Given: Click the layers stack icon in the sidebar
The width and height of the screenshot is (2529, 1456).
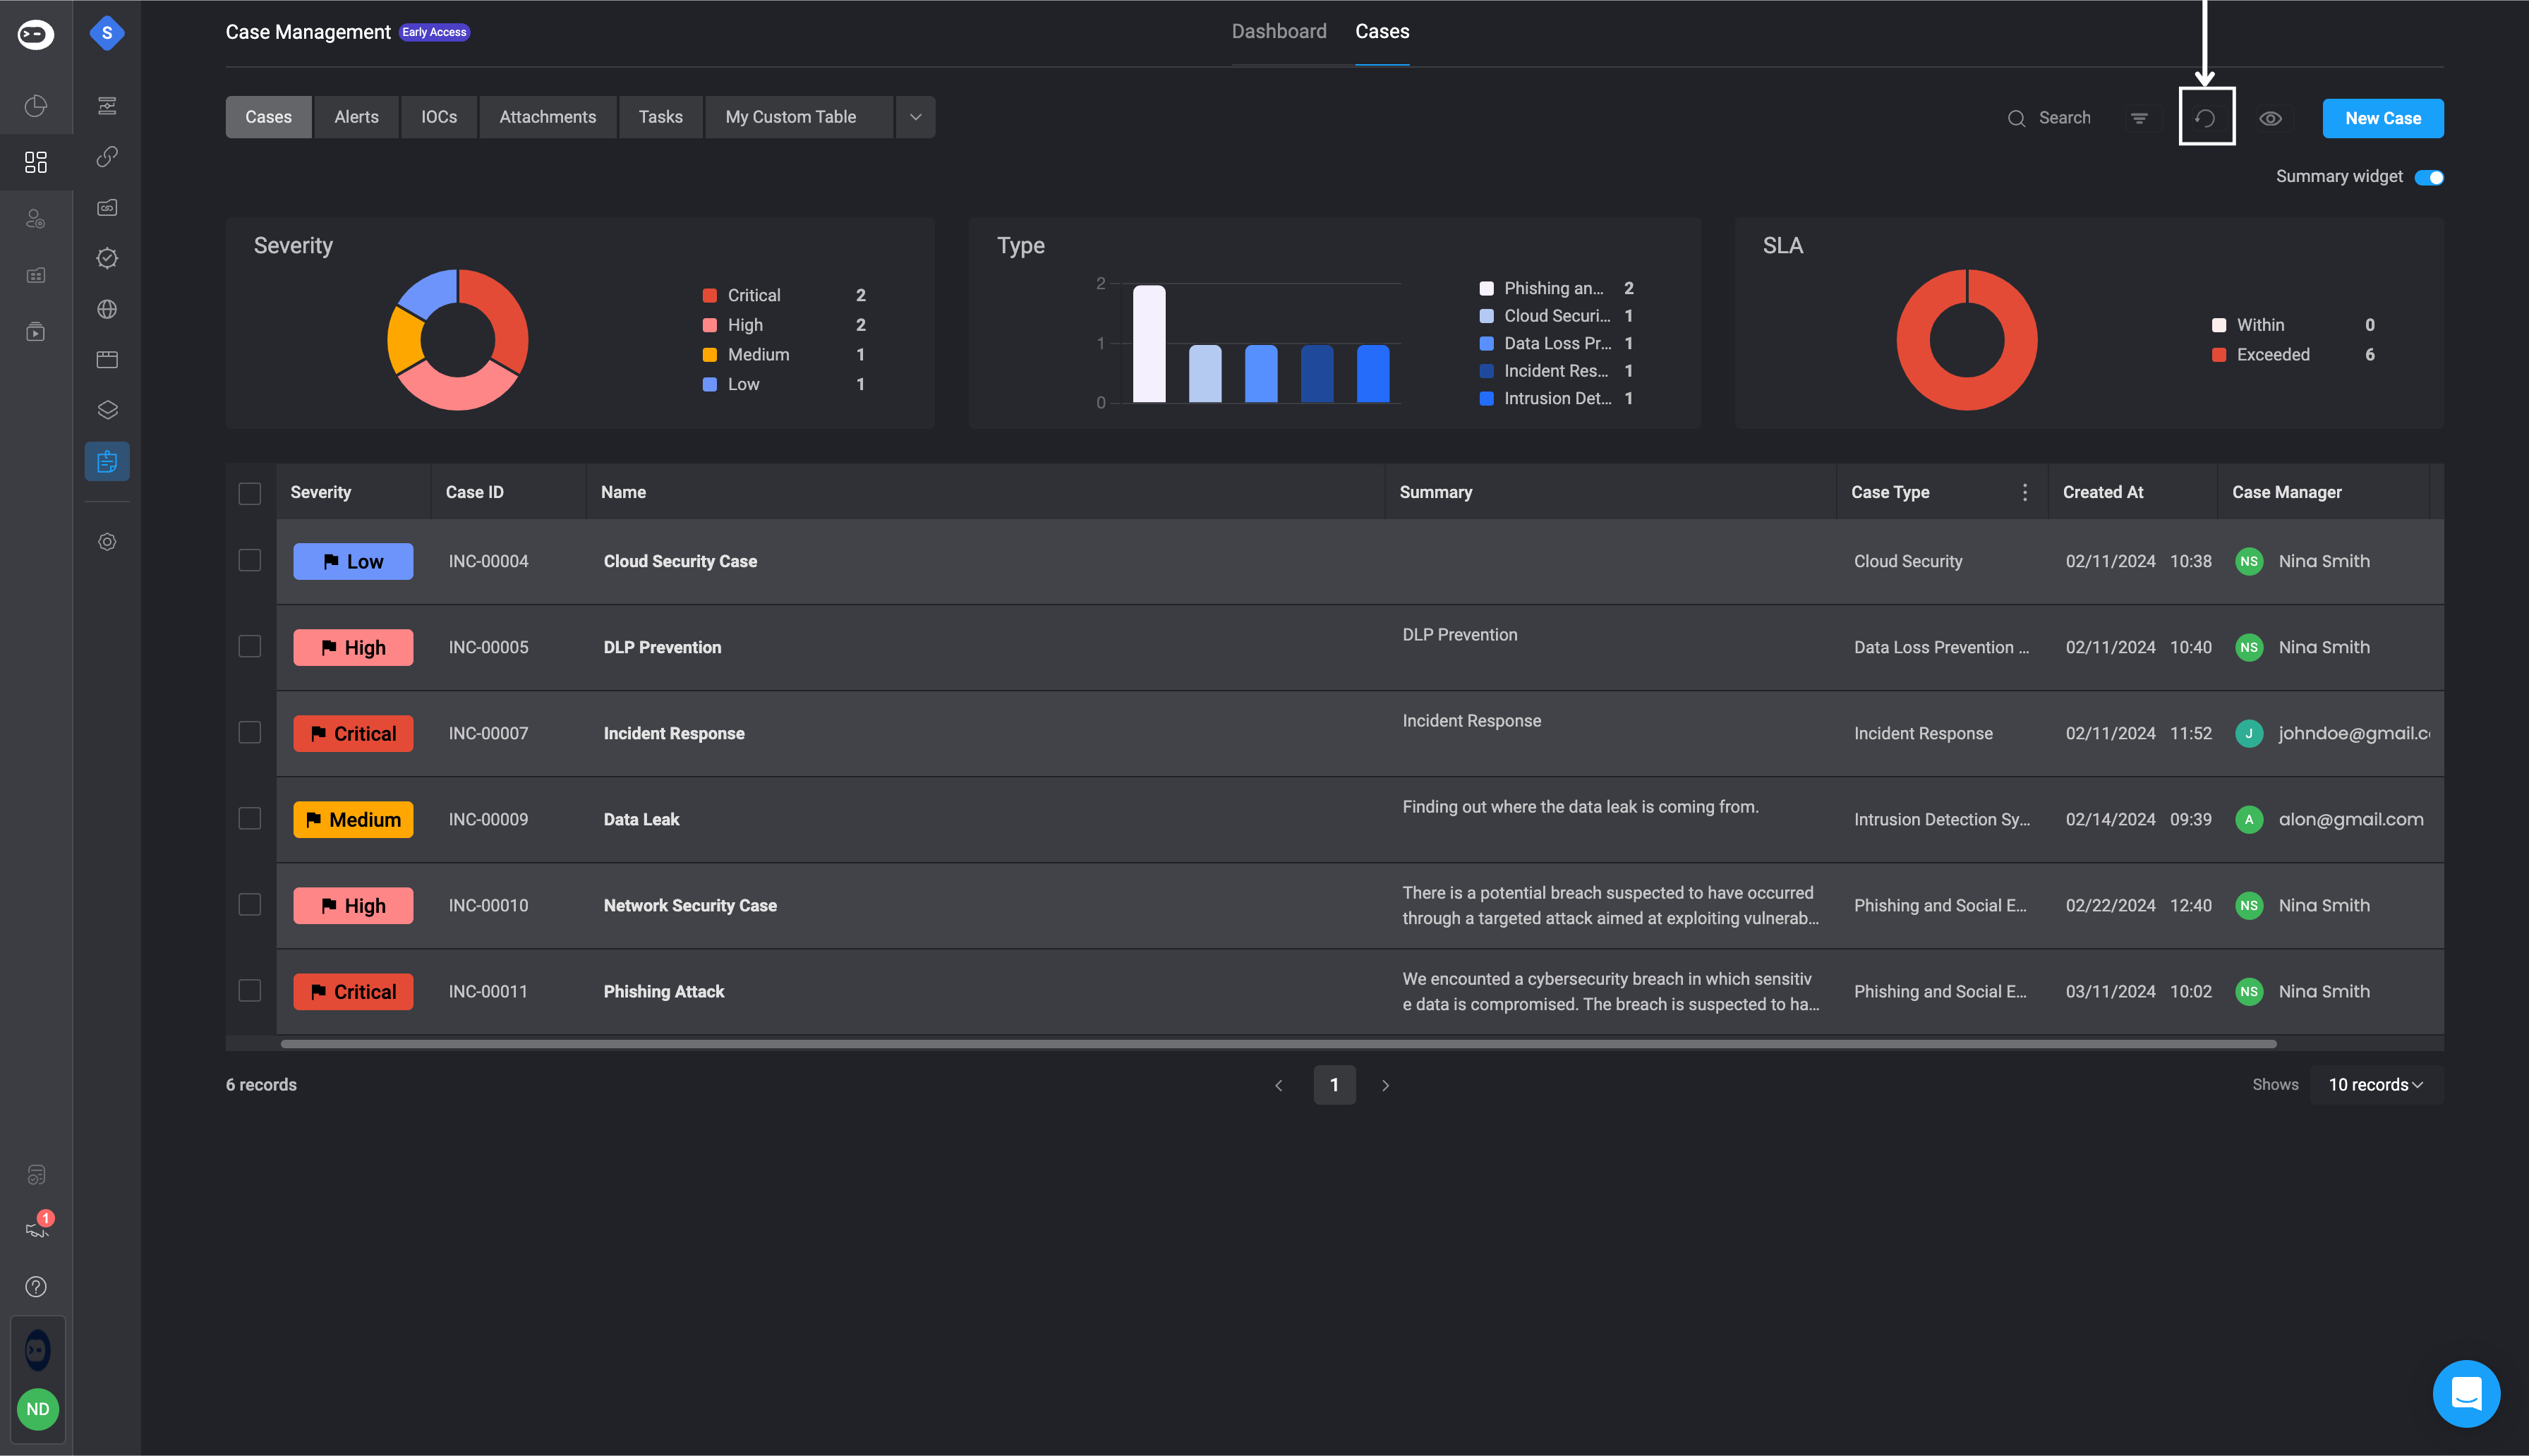Looking at the screenshot, I should click(x=107, y=410).
